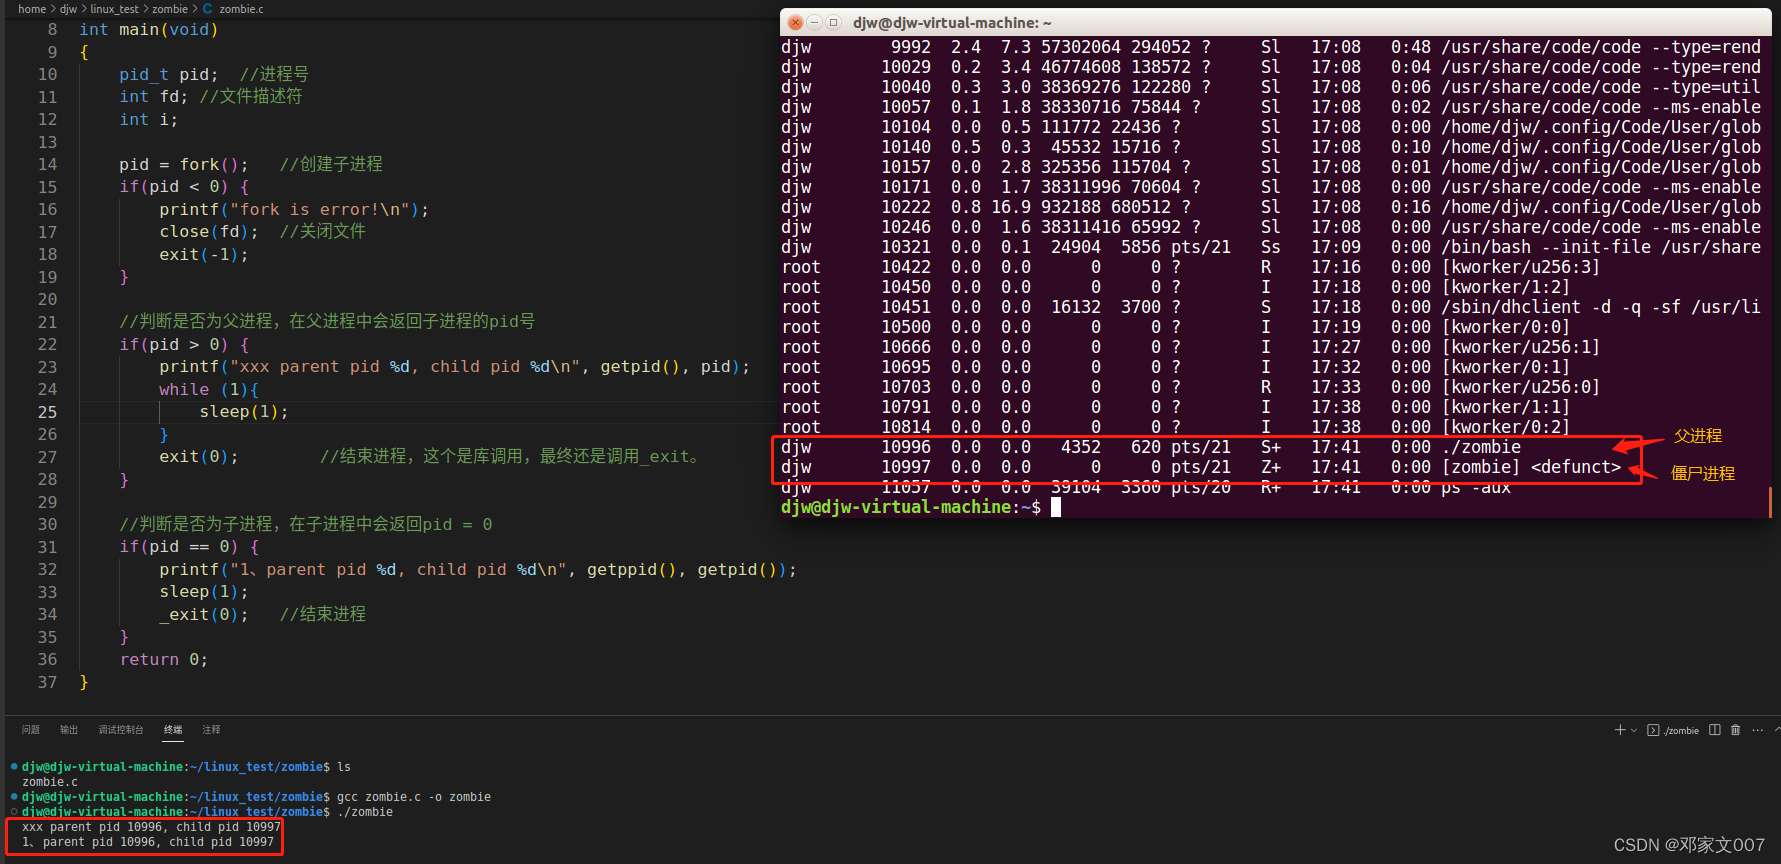Viewport: 1781px width, 864px height.
Task: Click the 'zombie.c' ls output entry
Action: (x=50, y=782)
